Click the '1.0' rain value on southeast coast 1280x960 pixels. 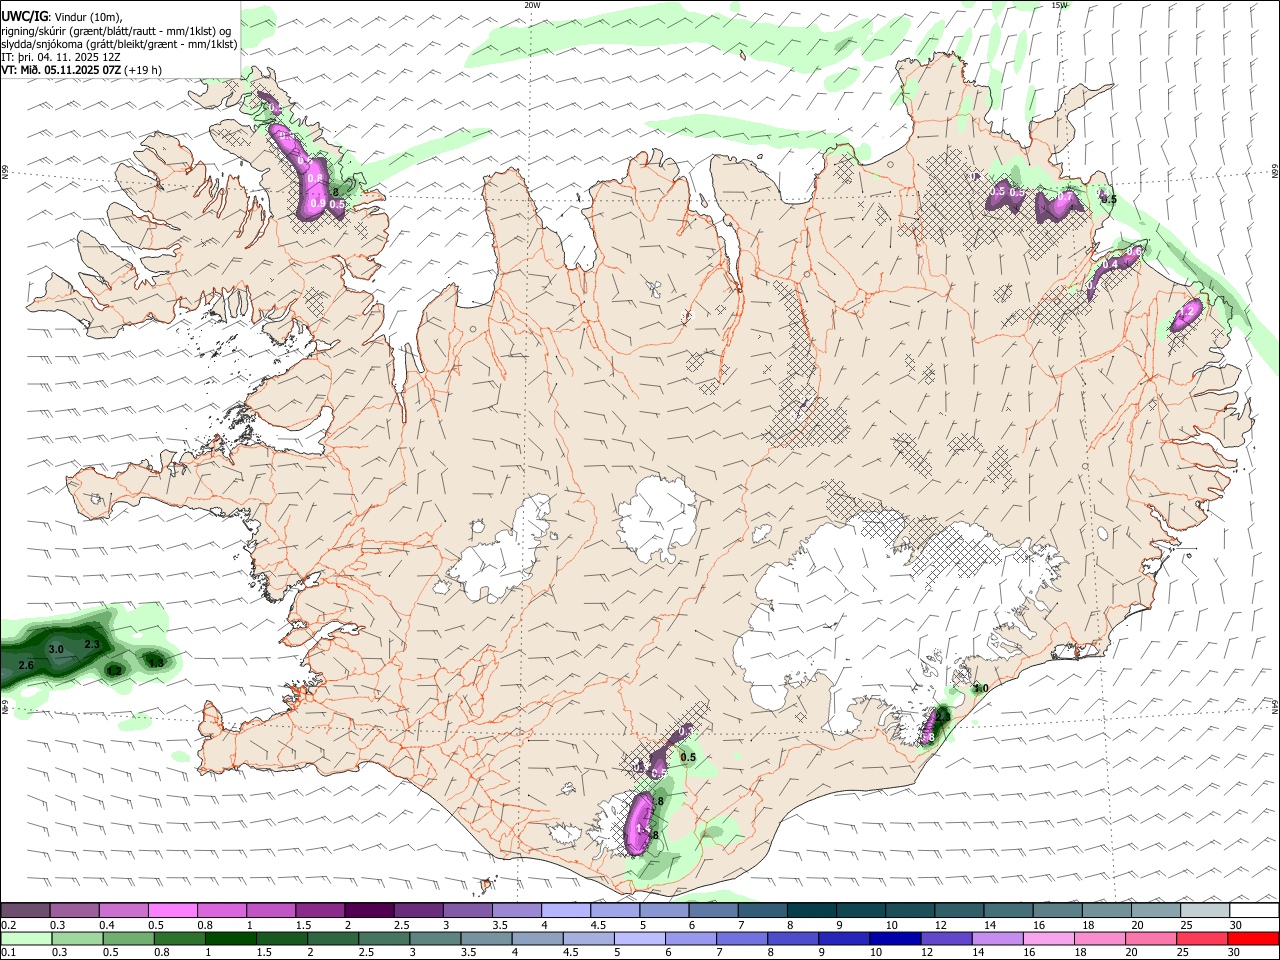981,688
